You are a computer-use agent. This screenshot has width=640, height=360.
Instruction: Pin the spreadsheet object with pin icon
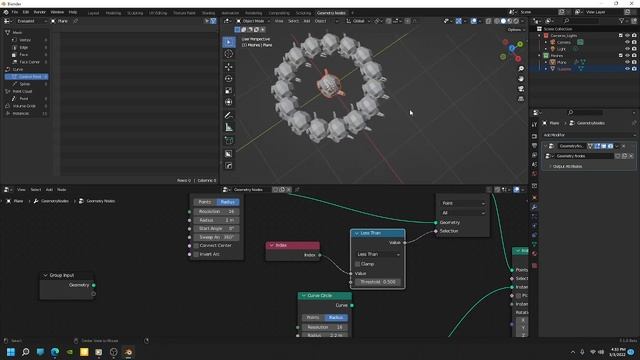pyautogui.click(x=76, y=21)
